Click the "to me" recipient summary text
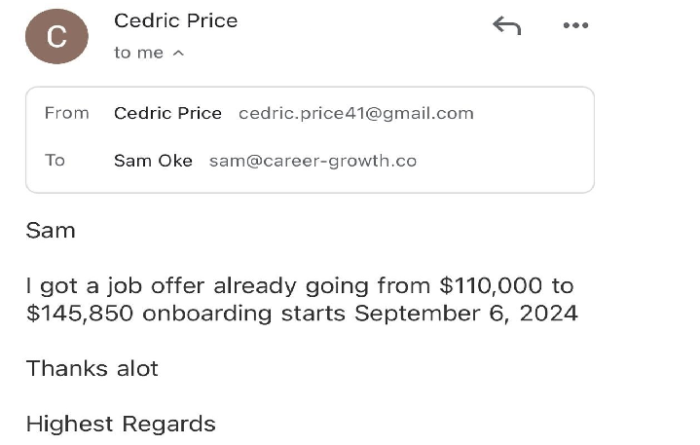The height and width of the screenshot is (445, 700). pos(138,53)
